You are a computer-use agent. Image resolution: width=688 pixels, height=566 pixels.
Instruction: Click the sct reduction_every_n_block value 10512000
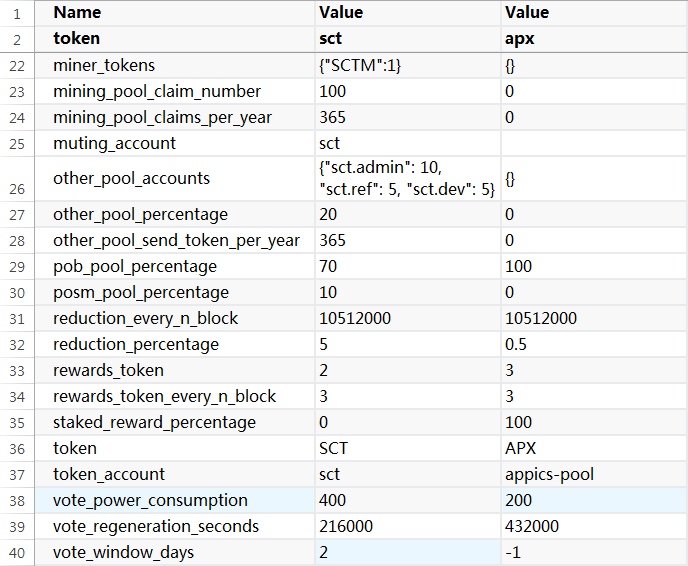point(408,319)
